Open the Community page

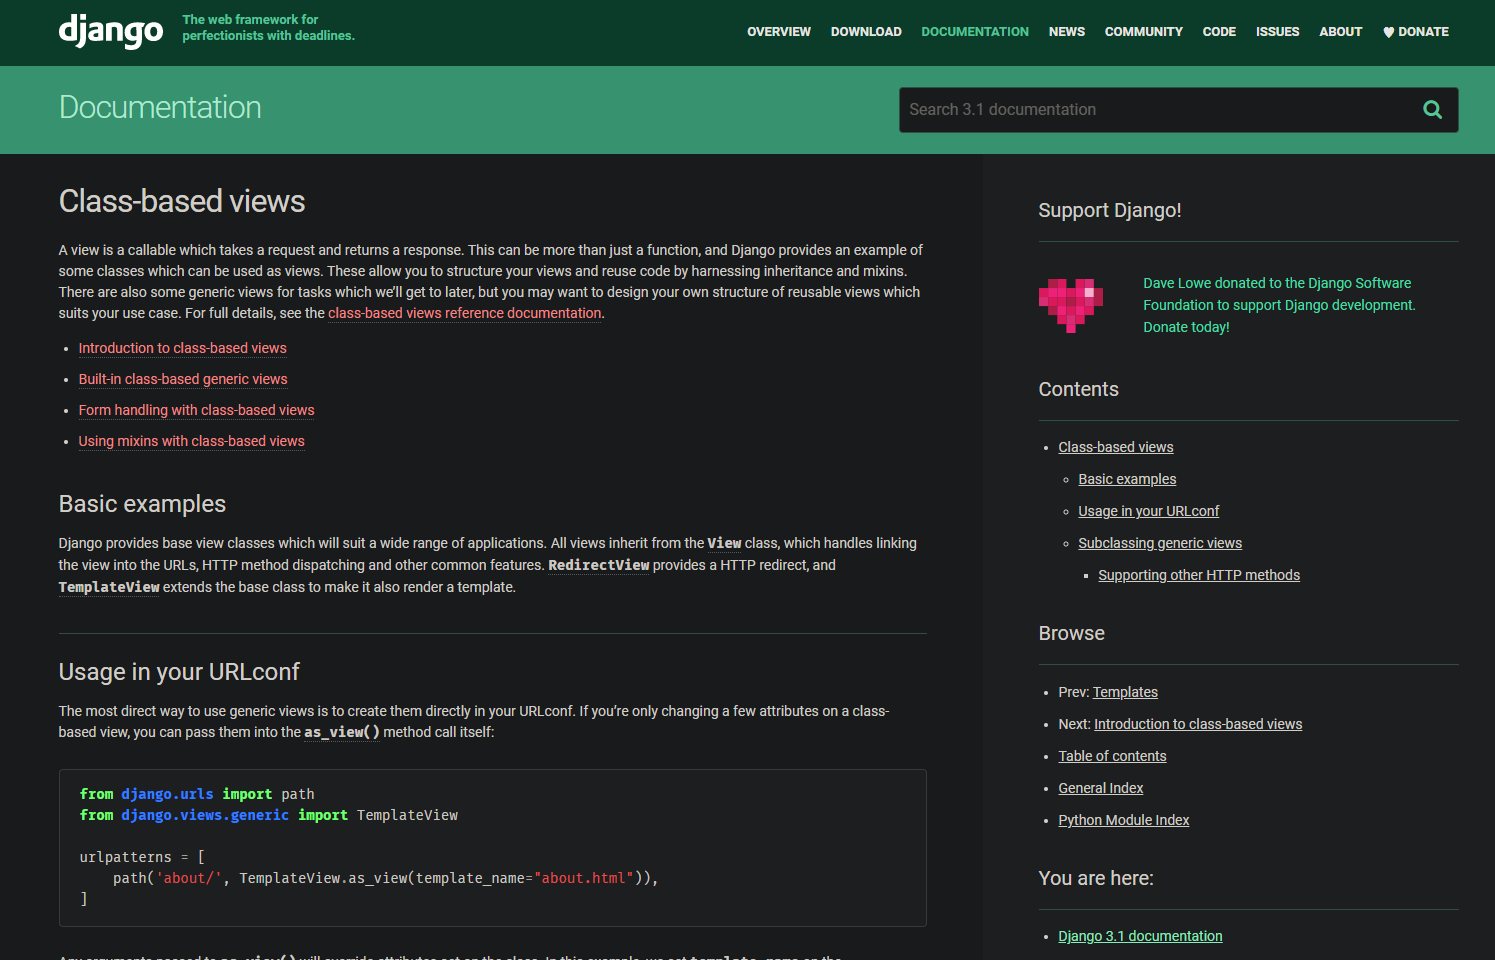[x=1144, y=32]
